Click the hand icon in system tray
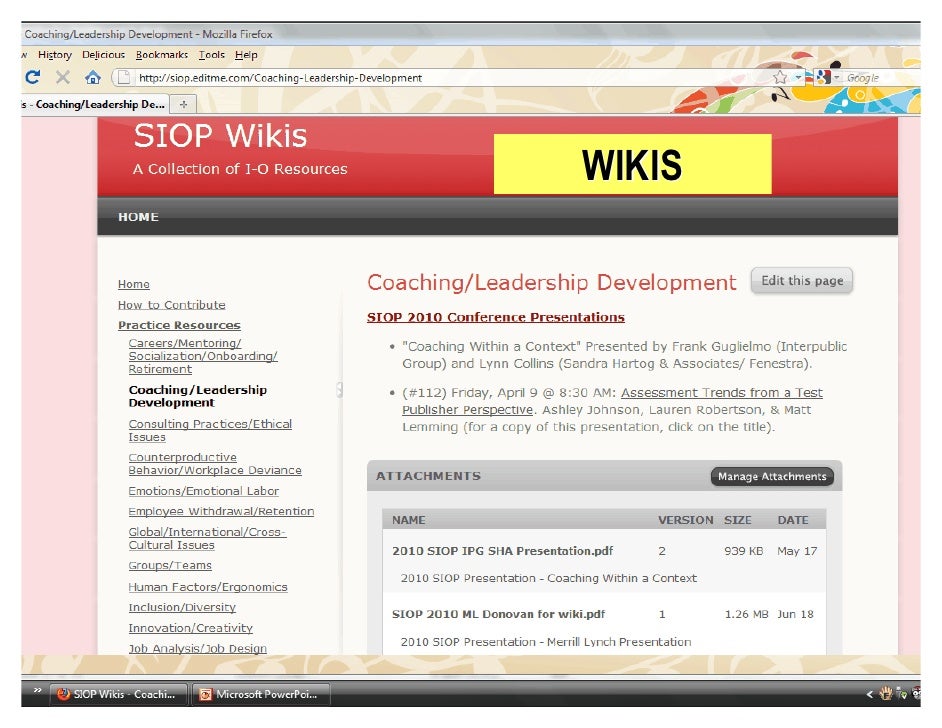Image resolution: width=942 pixels, height=728 pixels. tap(886, 694)
